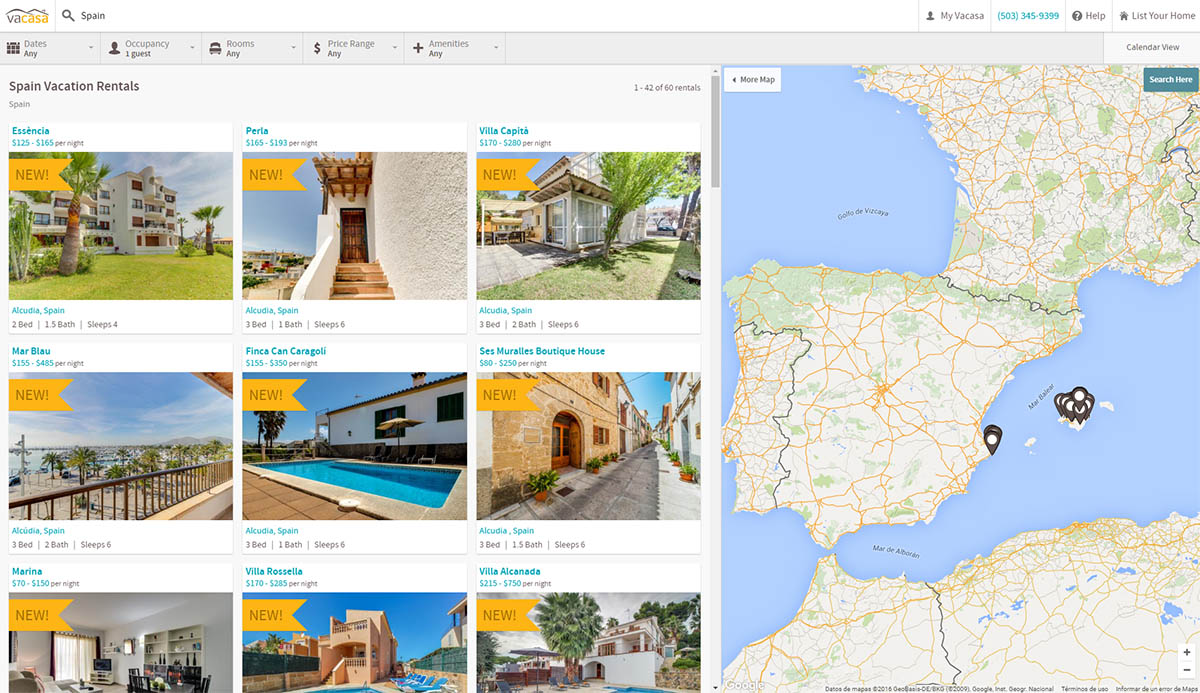Screen dimensions: 1200x693
Task: Open the Finca Can Caragoli listing title
Action: [286, 351]
